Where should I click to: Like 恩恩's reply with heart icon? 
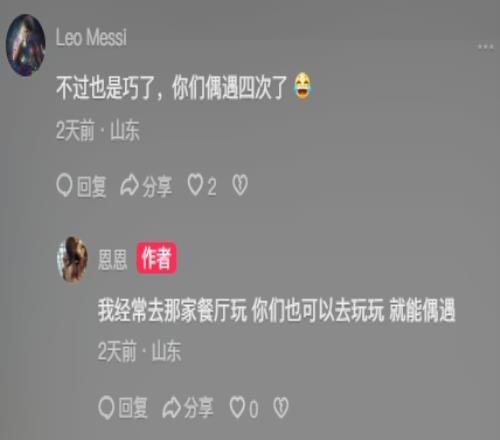237,407
